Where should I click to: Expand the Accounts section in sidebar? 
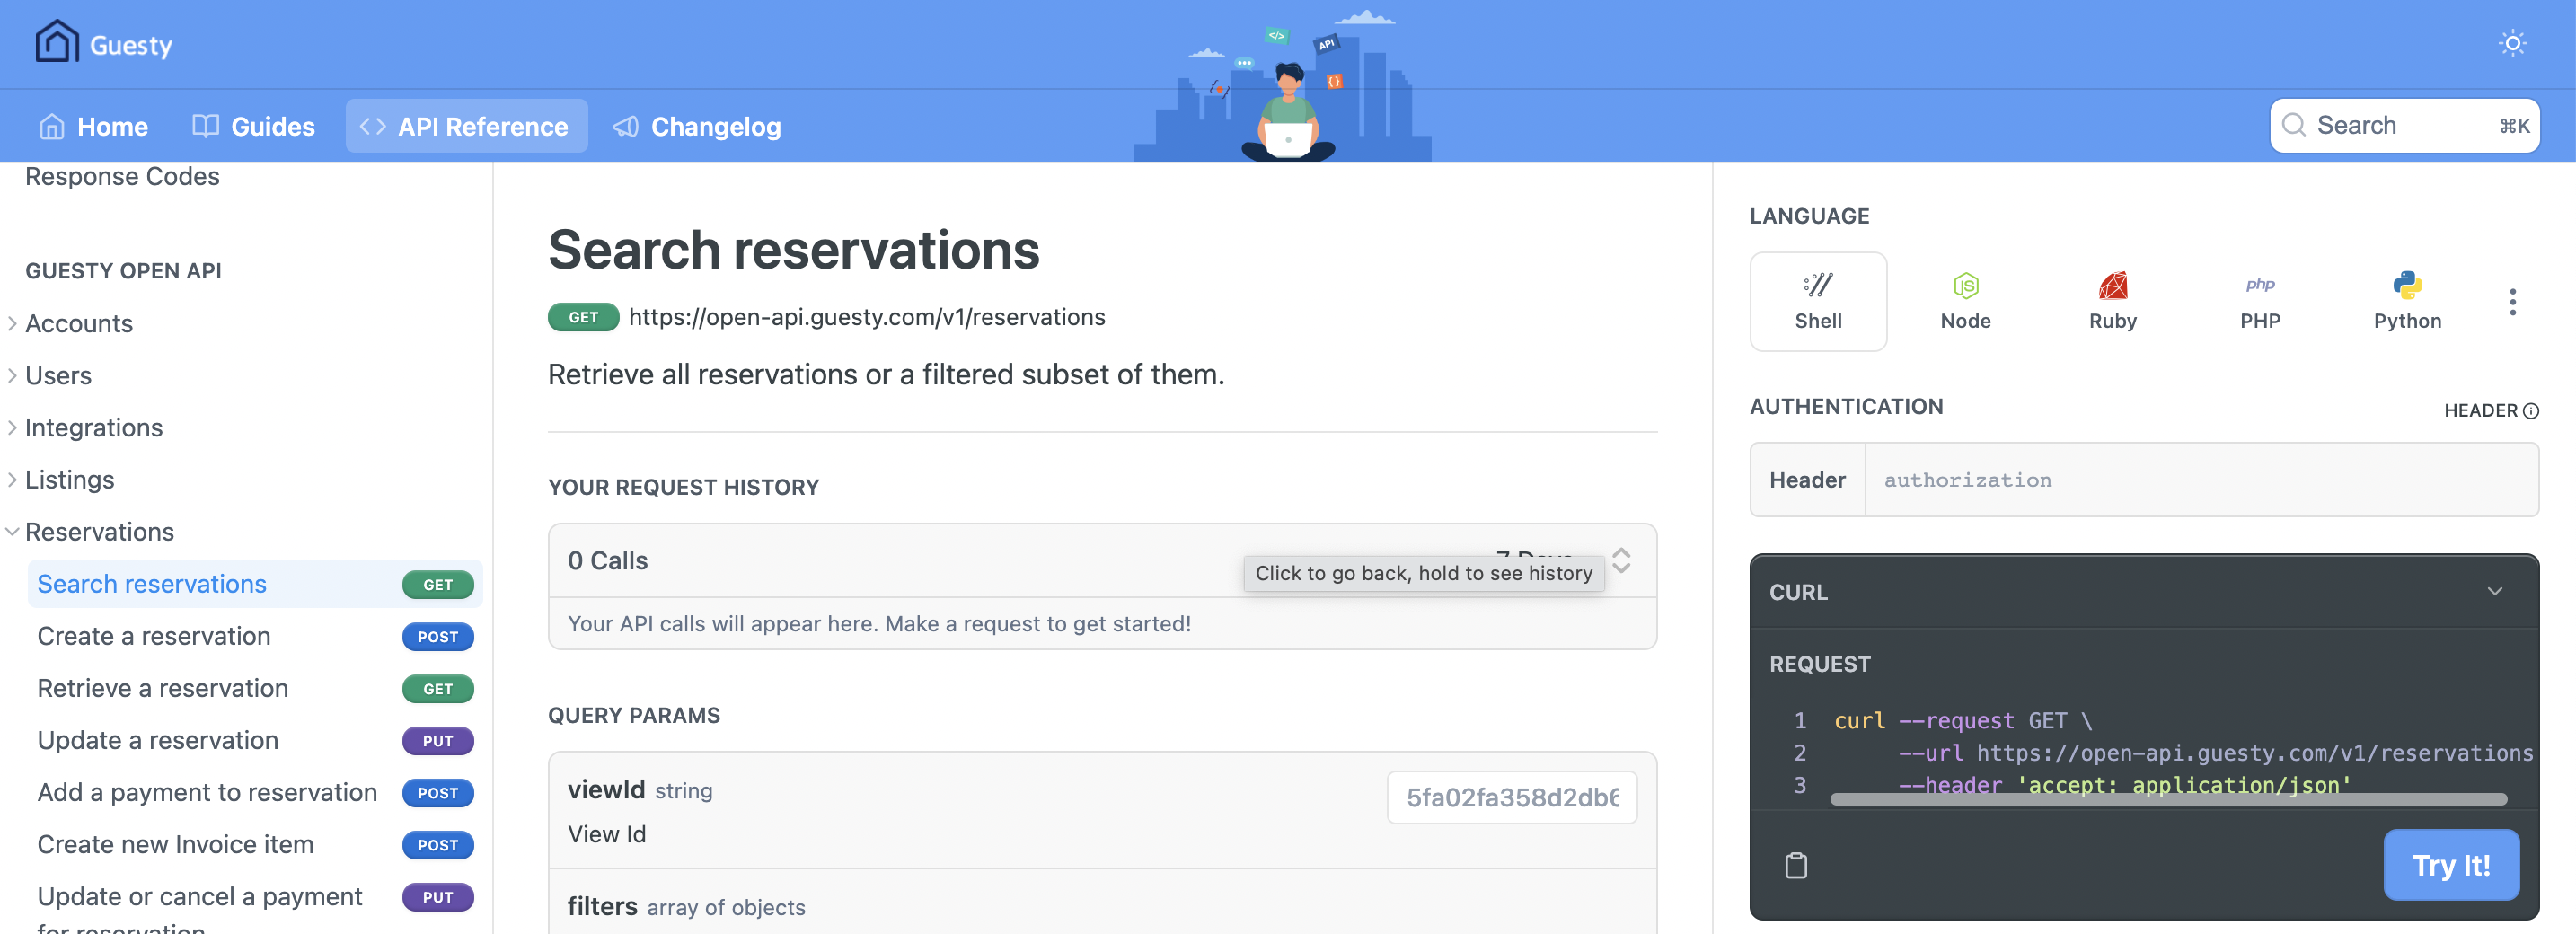pyautogui.click(x=13, y=323)
